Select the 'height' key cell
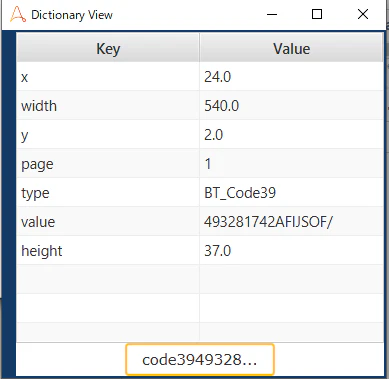The width and height of the screenshot is (389, 379). 108,251
